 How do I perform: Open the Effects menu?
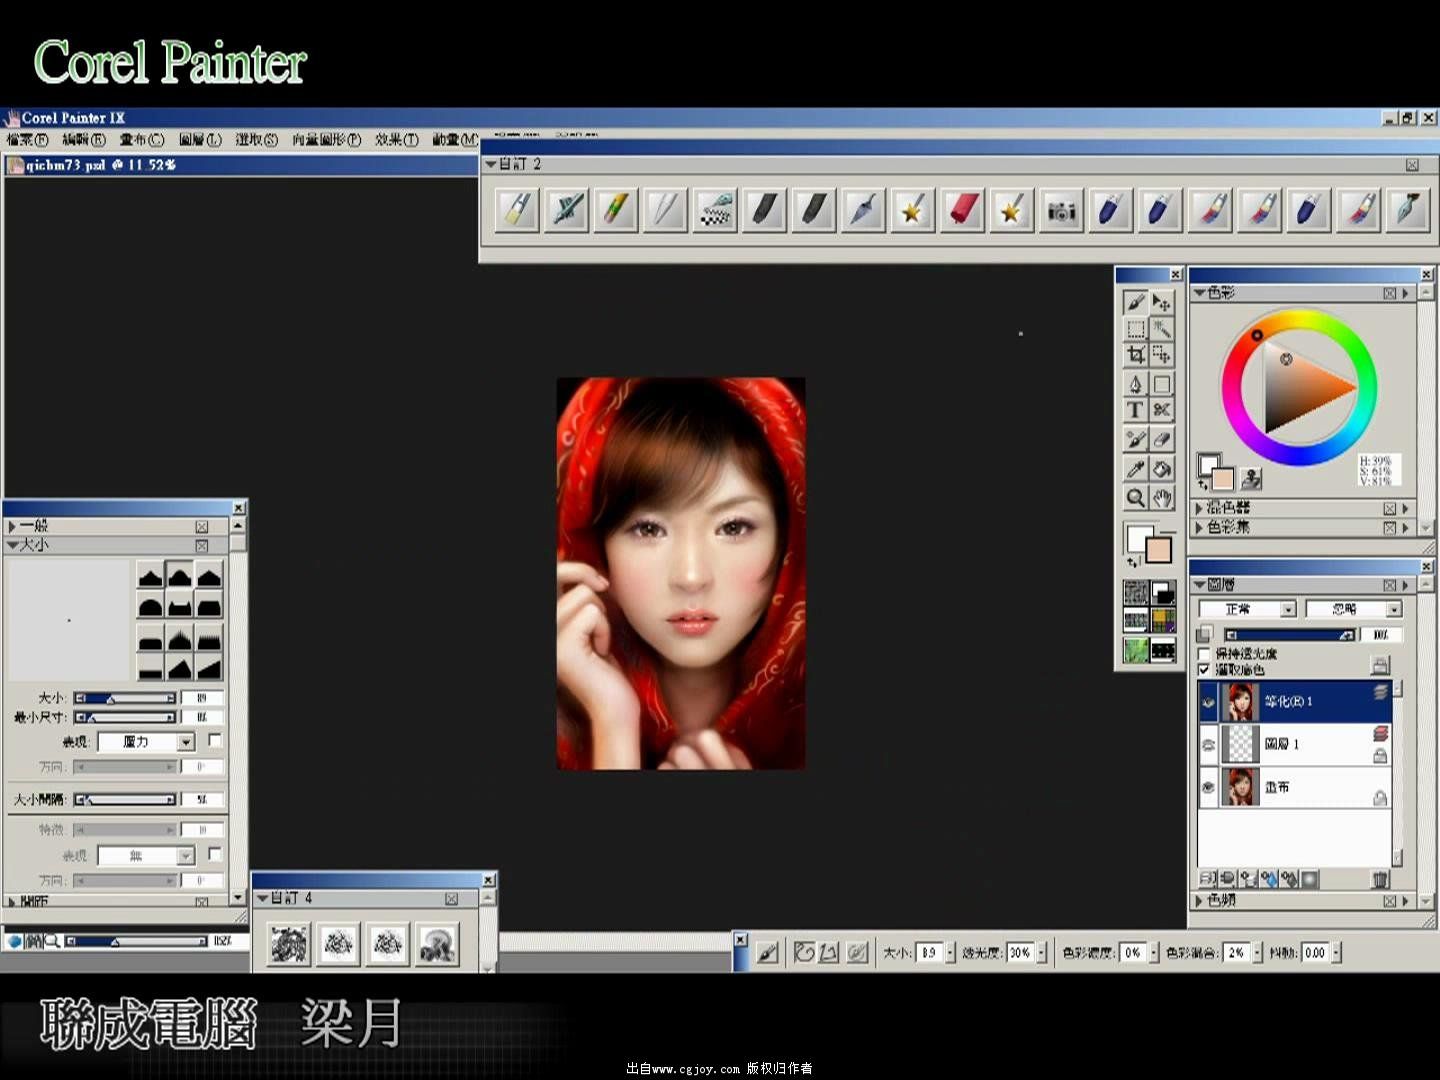point(397,140)
